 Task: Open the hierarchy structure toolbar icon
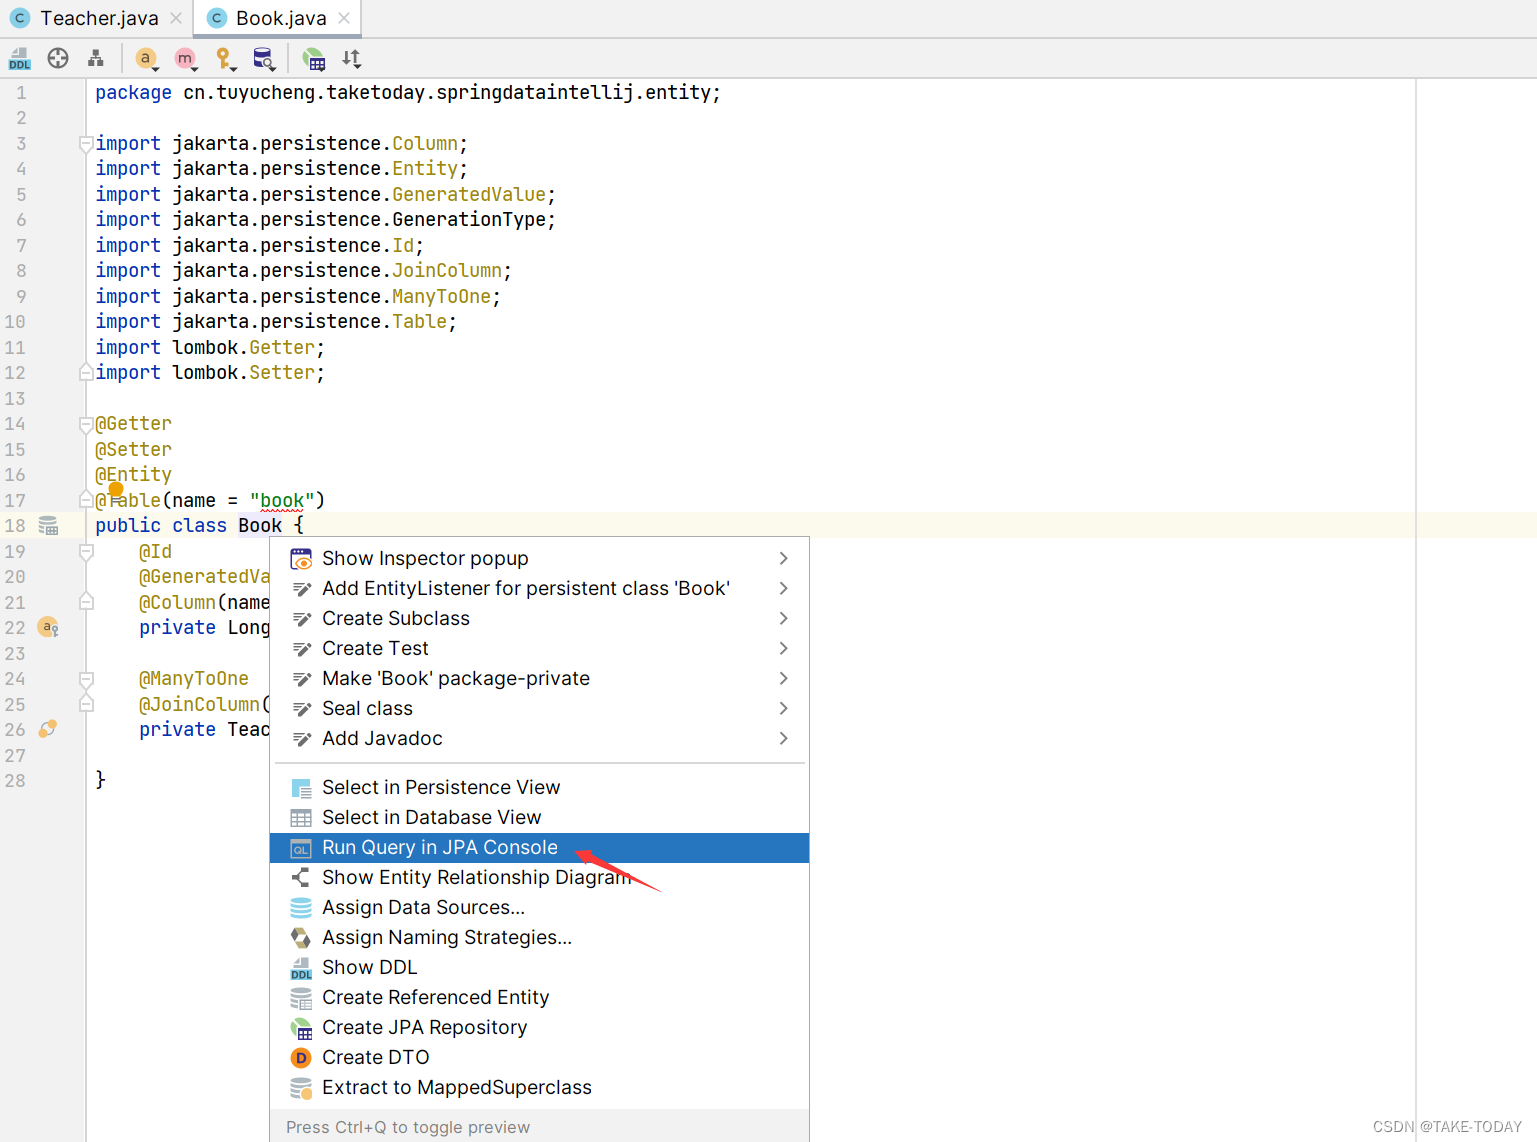96,59
